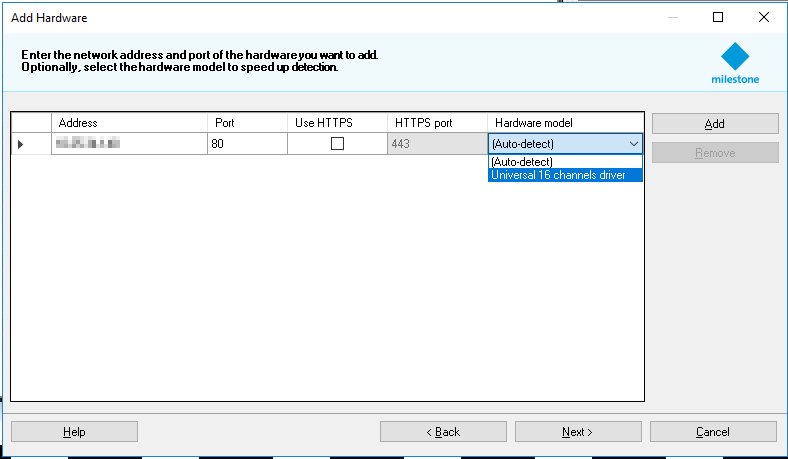Maximize the Add Hardware window

coord(718,17)
